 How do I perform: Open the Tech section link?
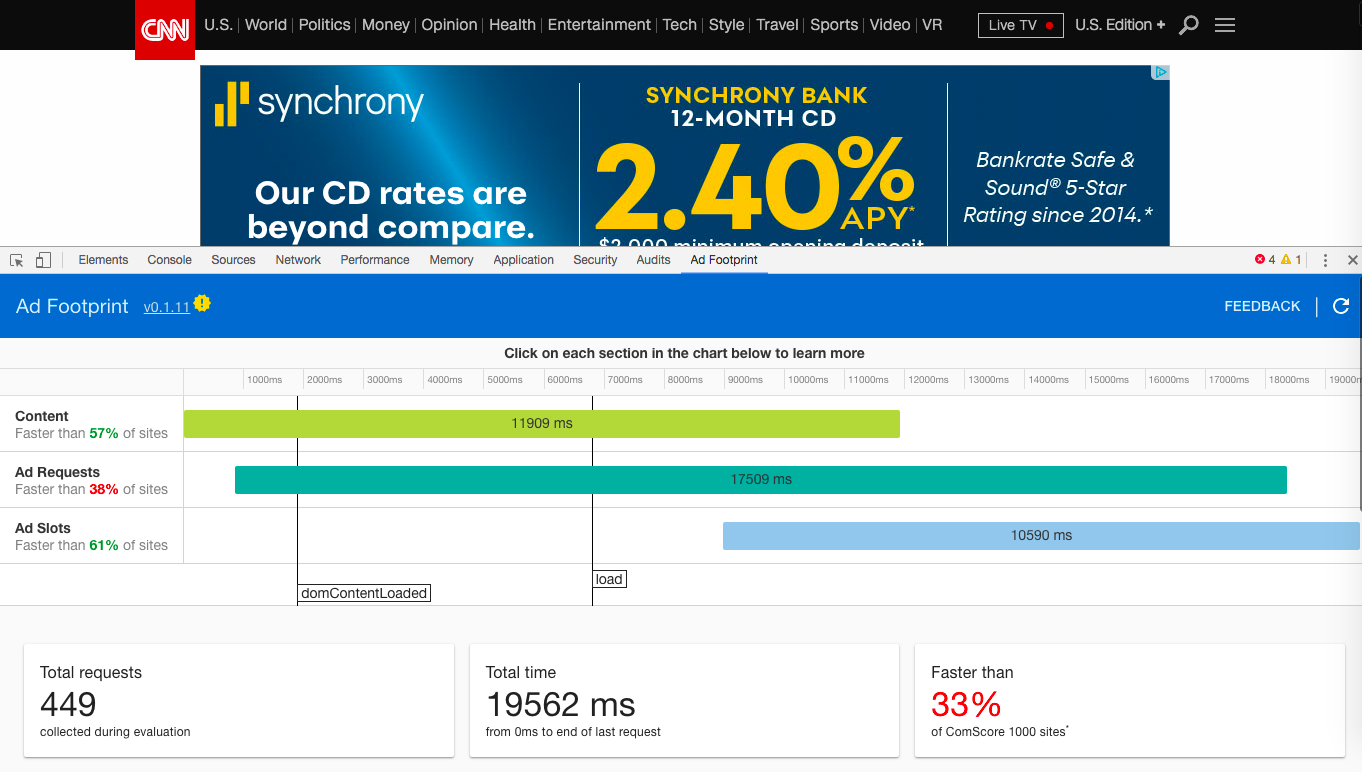680,25
